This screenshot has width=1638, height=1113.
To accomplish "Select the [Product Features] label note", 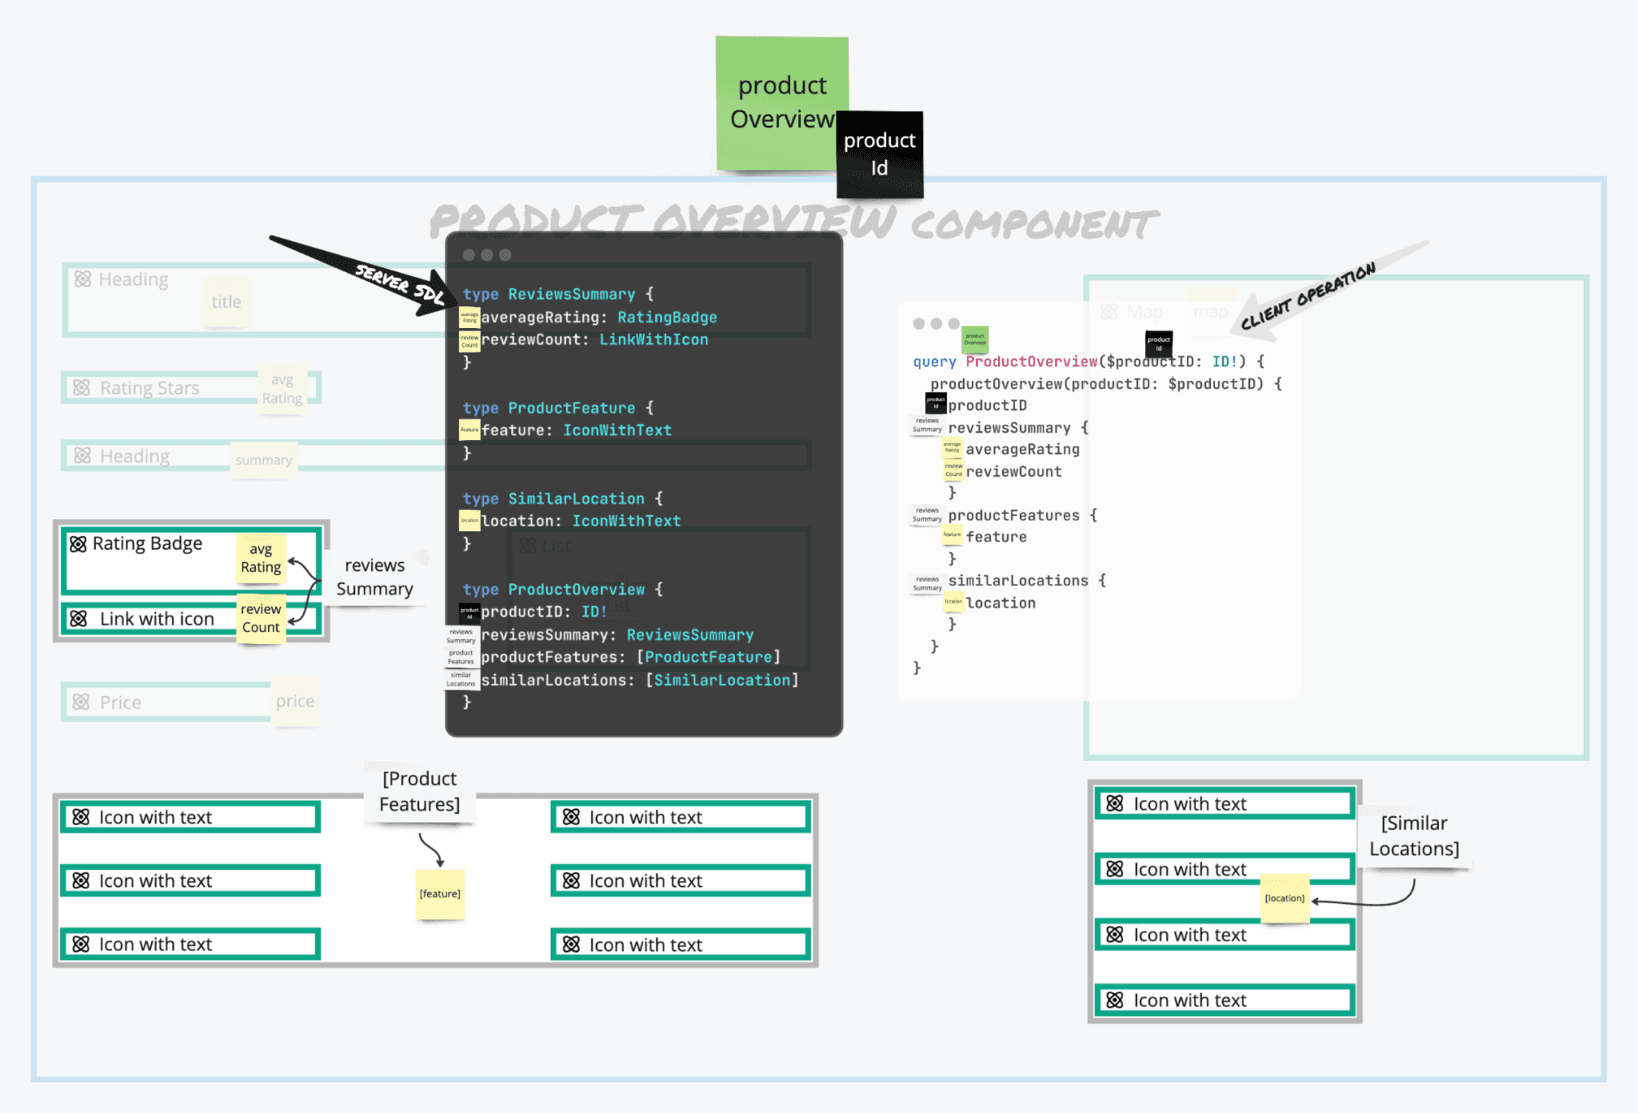I will click(420, 791).
